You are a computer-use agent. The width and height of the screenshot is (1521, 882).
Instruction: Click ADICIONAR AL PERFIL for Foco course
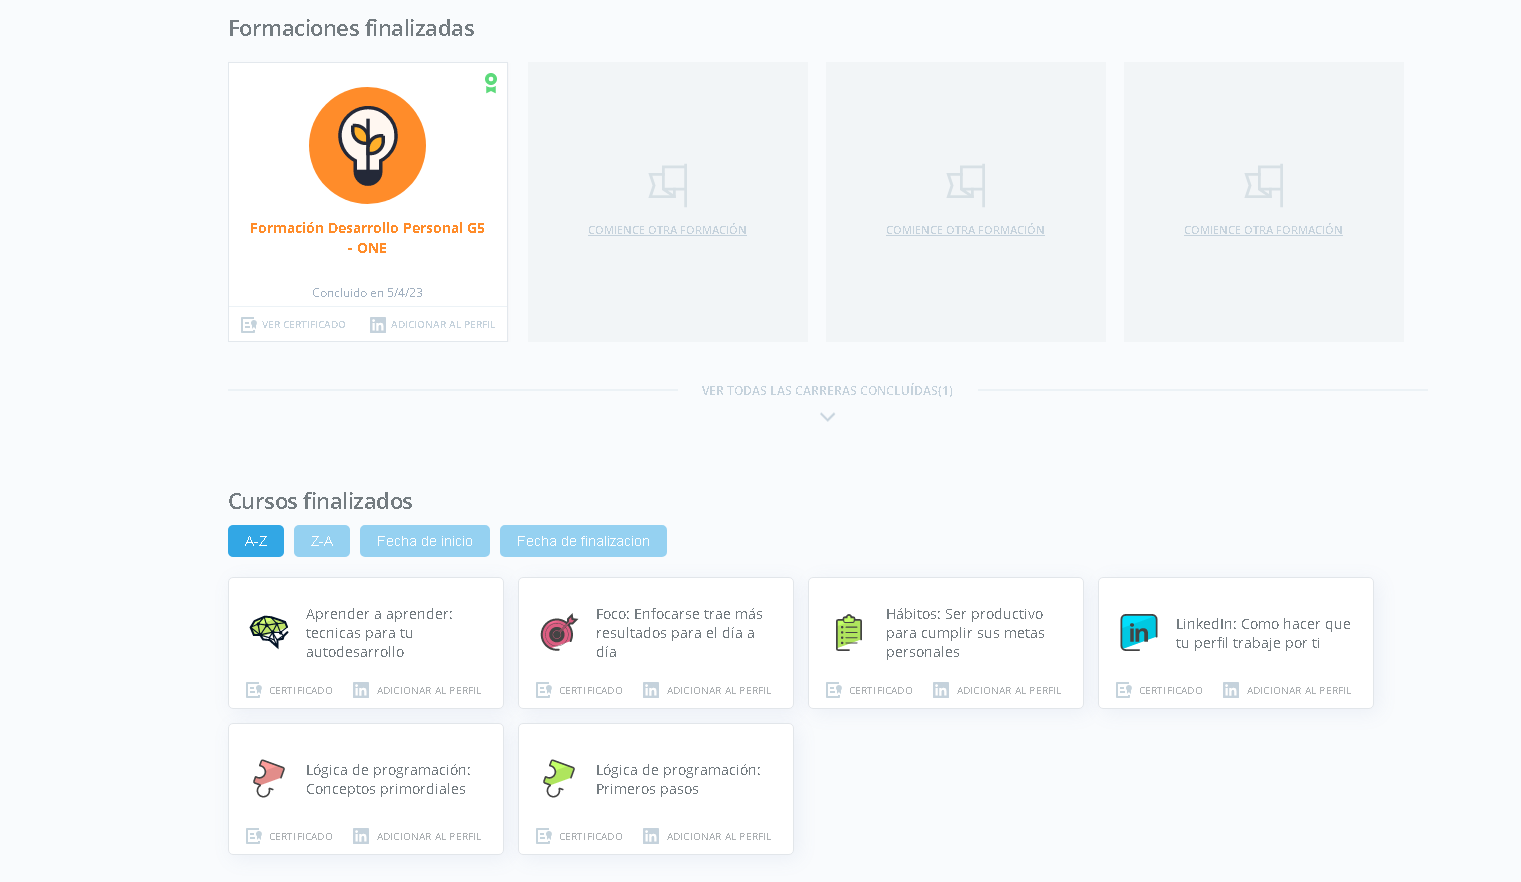click(719, 691)
